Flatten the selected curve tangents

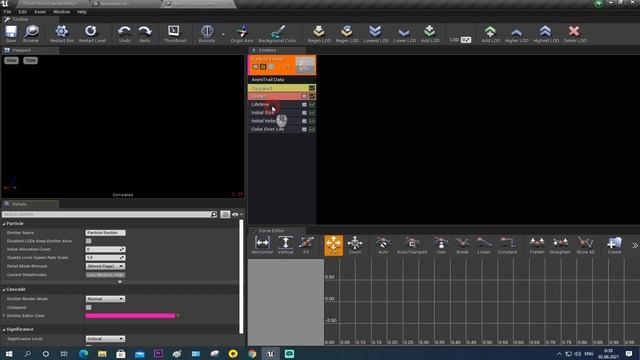537,245
